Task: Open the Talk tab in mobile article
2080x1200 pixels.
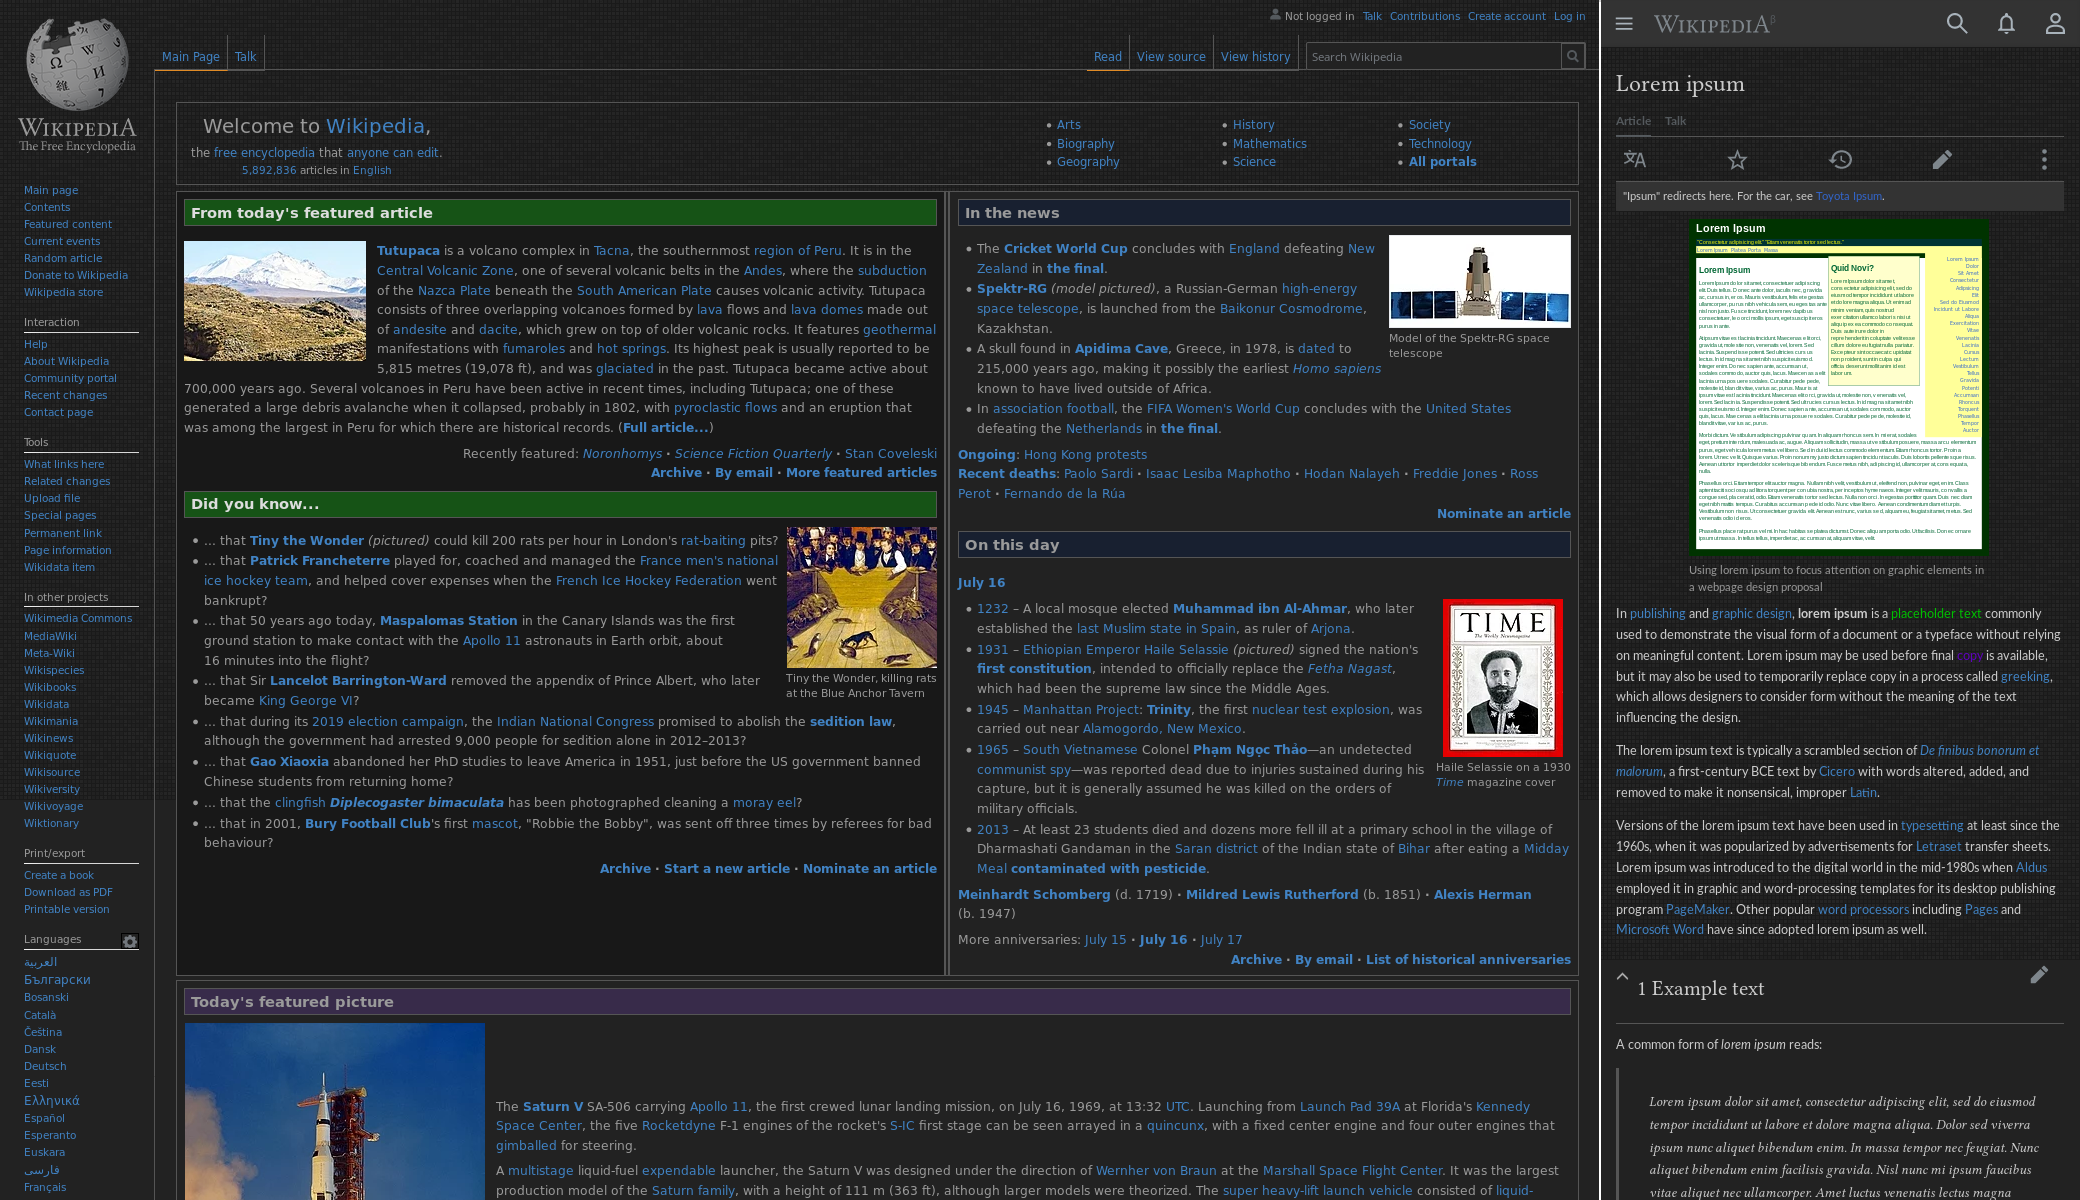Action: (1675, 121)
